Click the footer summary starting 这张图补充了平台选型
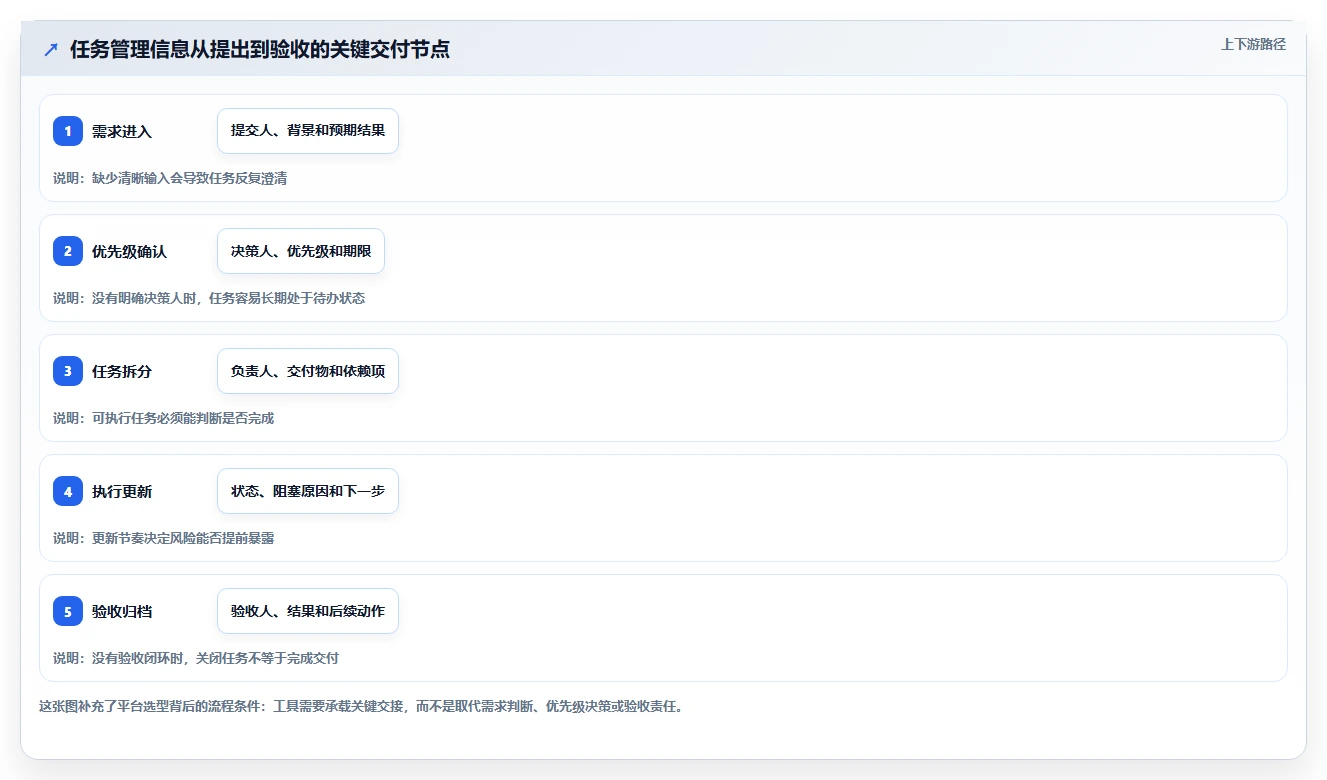Image resolution: width=1327 pixels, height=780 pixels. click(x=361, y=706)
